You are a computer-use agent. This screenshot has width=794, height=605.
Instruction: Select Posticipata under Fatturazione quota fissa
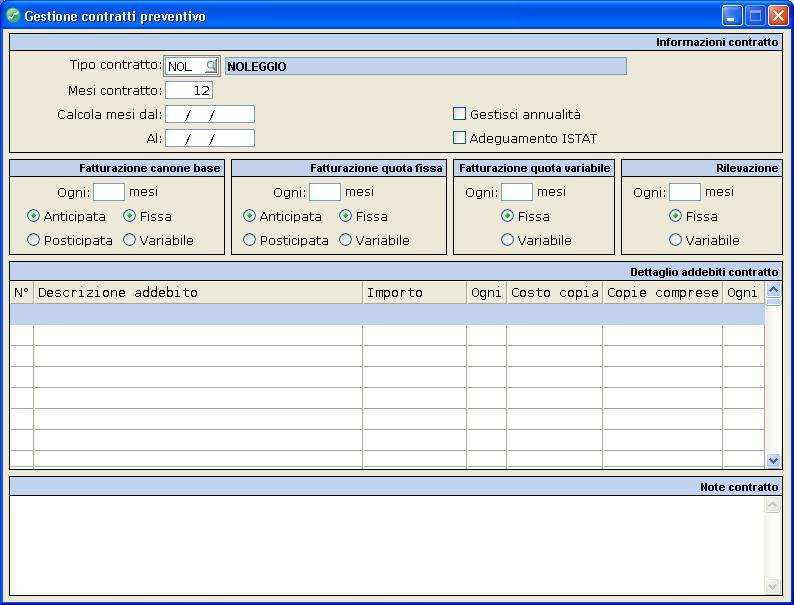coord(249,240)
